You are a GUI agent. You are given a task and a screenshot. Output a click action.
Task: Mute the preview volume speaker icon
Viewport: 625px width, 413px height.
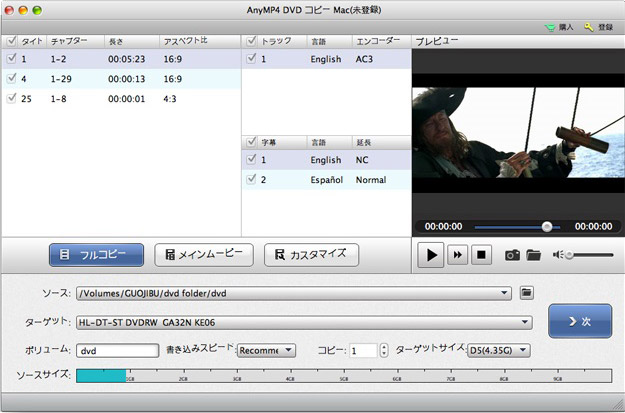[x=557, y=255]
